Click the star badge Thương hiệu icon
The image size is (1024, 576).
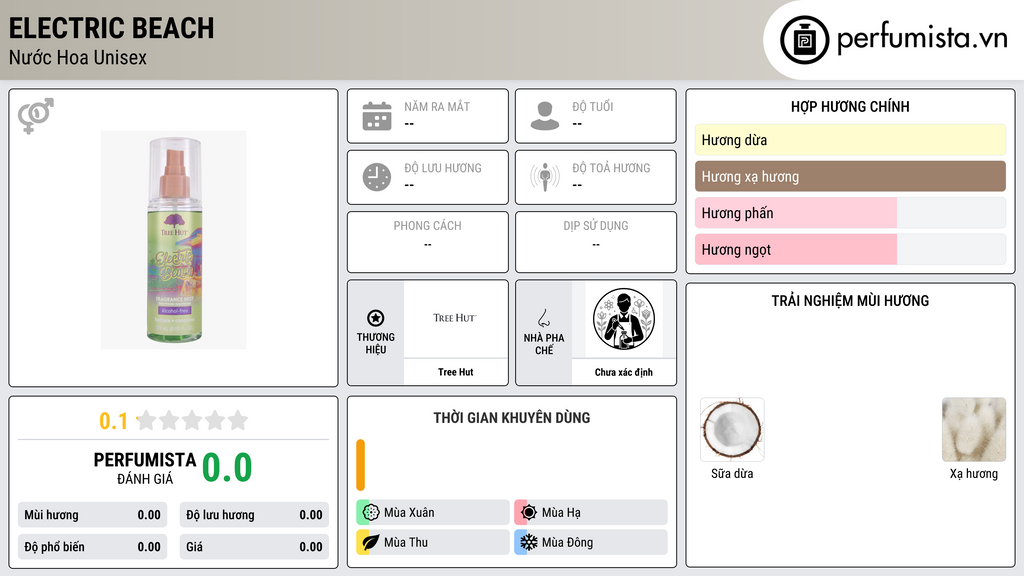coord(376,318)
